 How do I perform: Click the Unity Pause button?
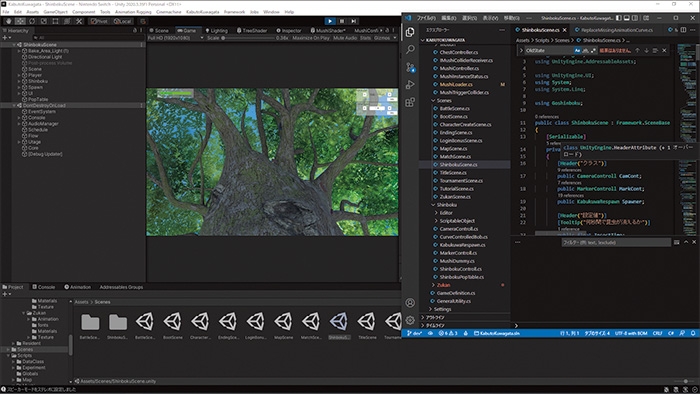(342, 21)
